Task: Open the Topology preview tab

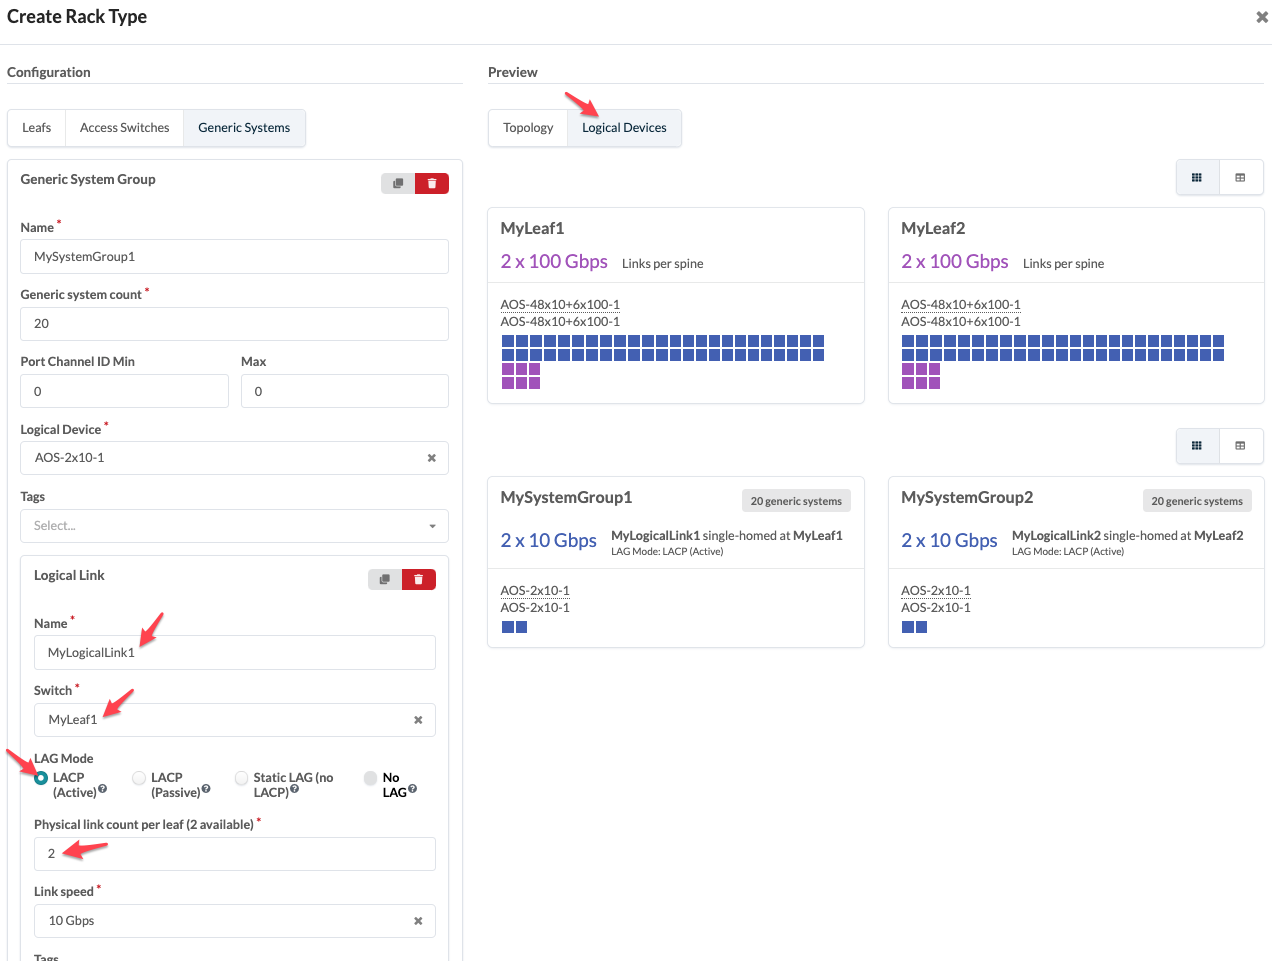Action: [x=528, y=128]
